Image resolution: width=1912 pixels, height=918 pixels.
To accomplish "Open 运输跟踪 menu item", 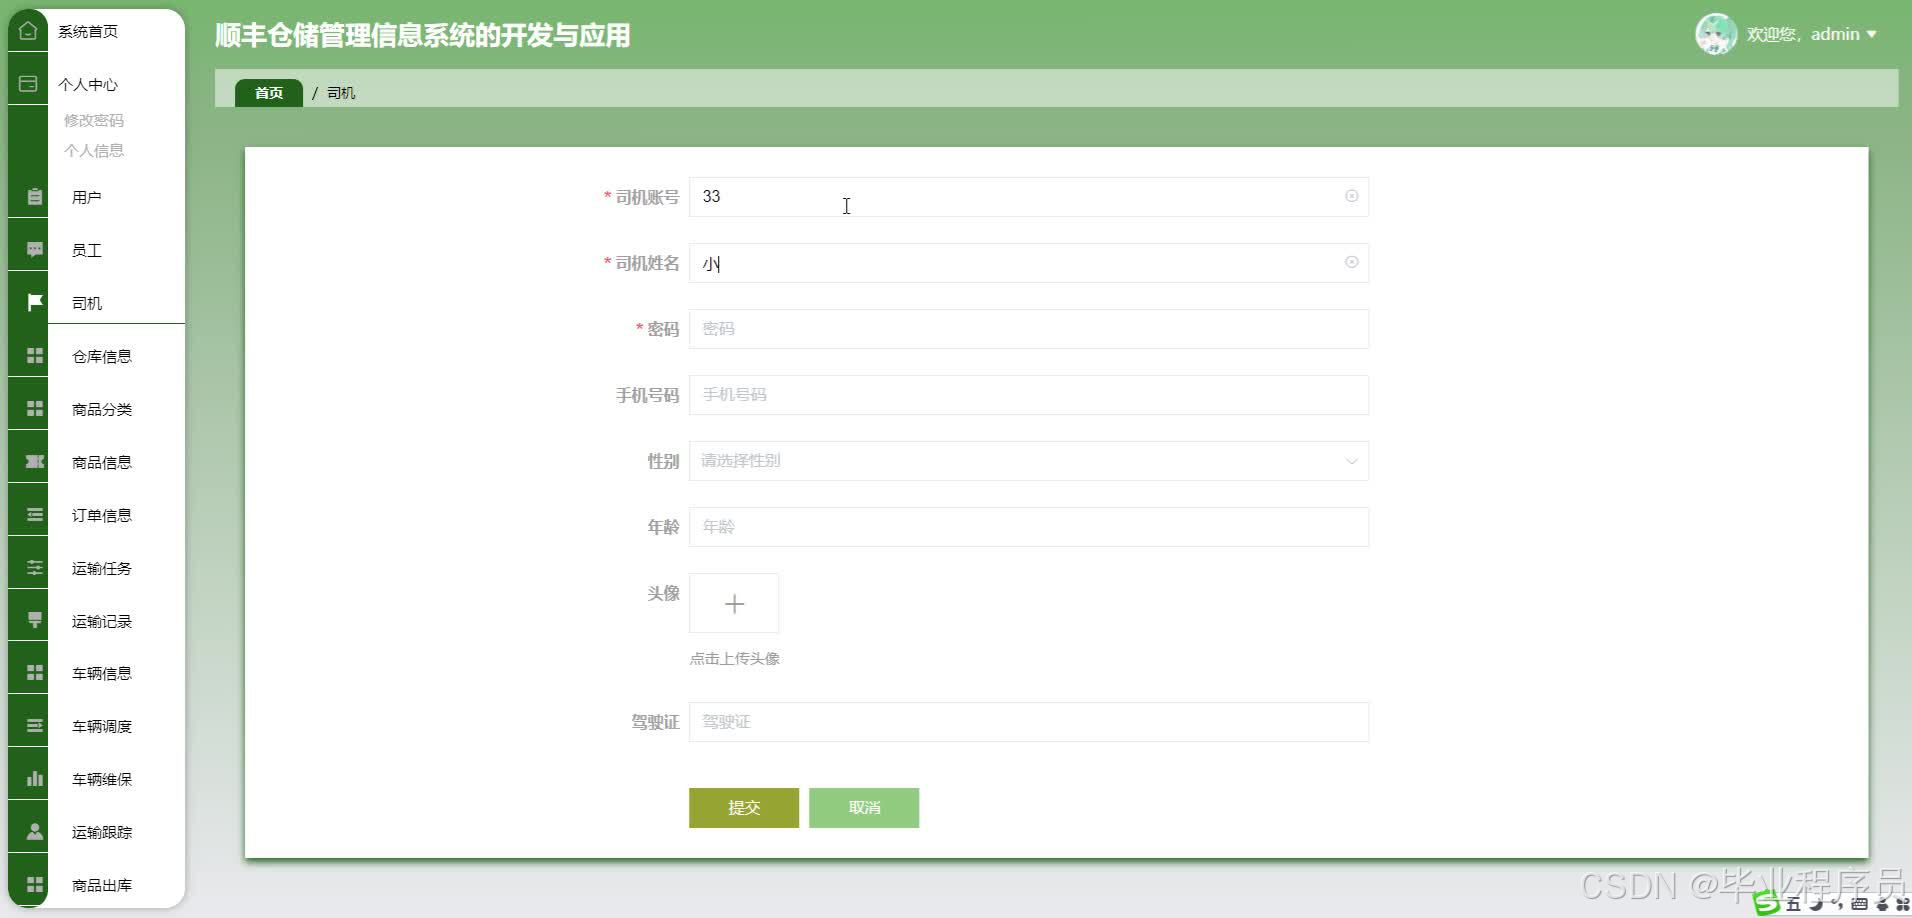I will [x=102, y=832].
